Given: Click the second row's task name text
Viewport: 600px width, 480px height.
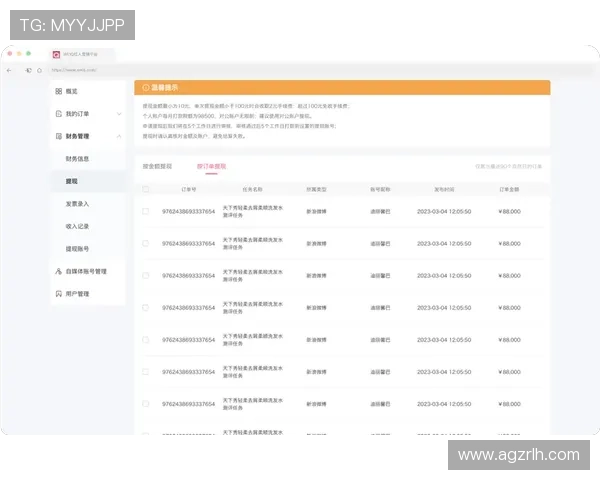Looking at the screenshot, I should (x=253, y=243).
